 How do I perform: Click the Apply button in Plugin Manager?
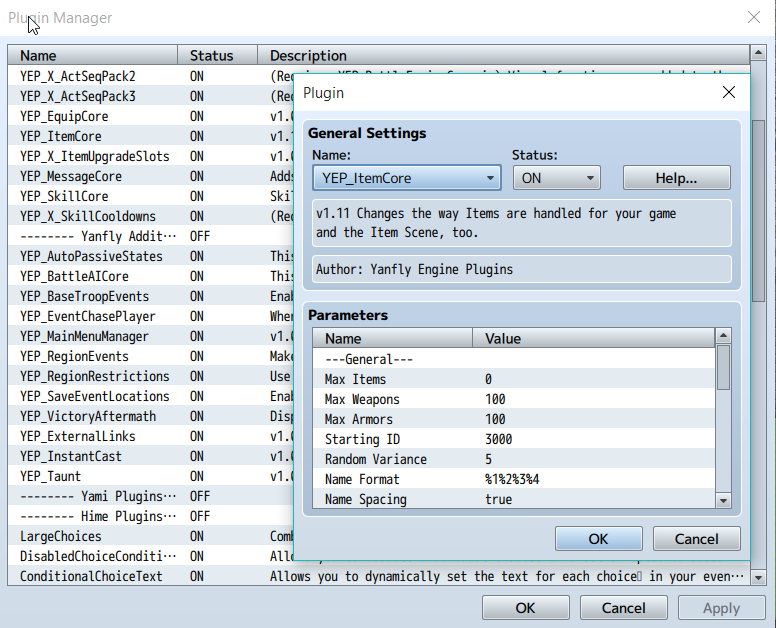coord(722,607)
